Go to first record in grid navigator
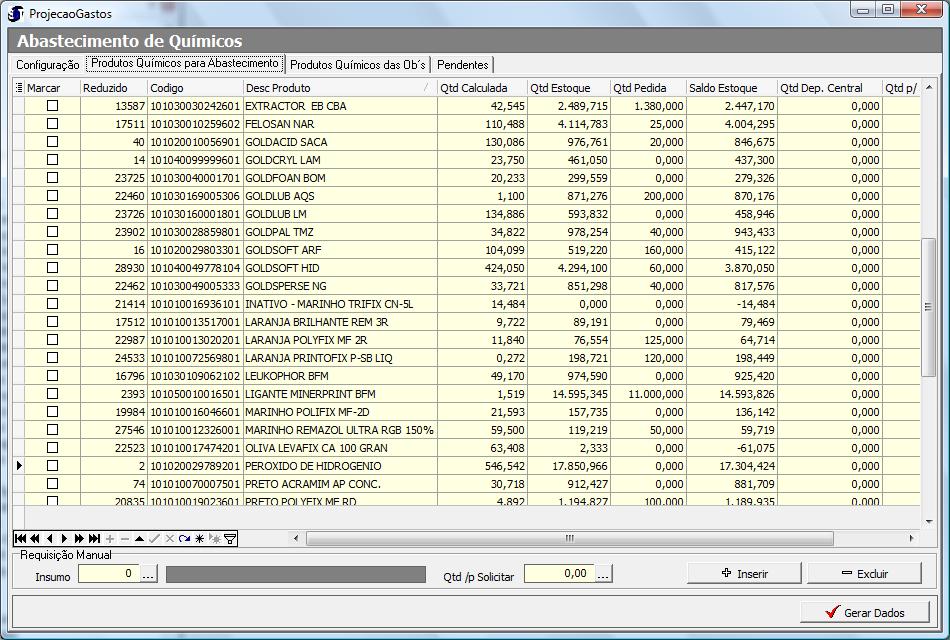 coord(20,539)
